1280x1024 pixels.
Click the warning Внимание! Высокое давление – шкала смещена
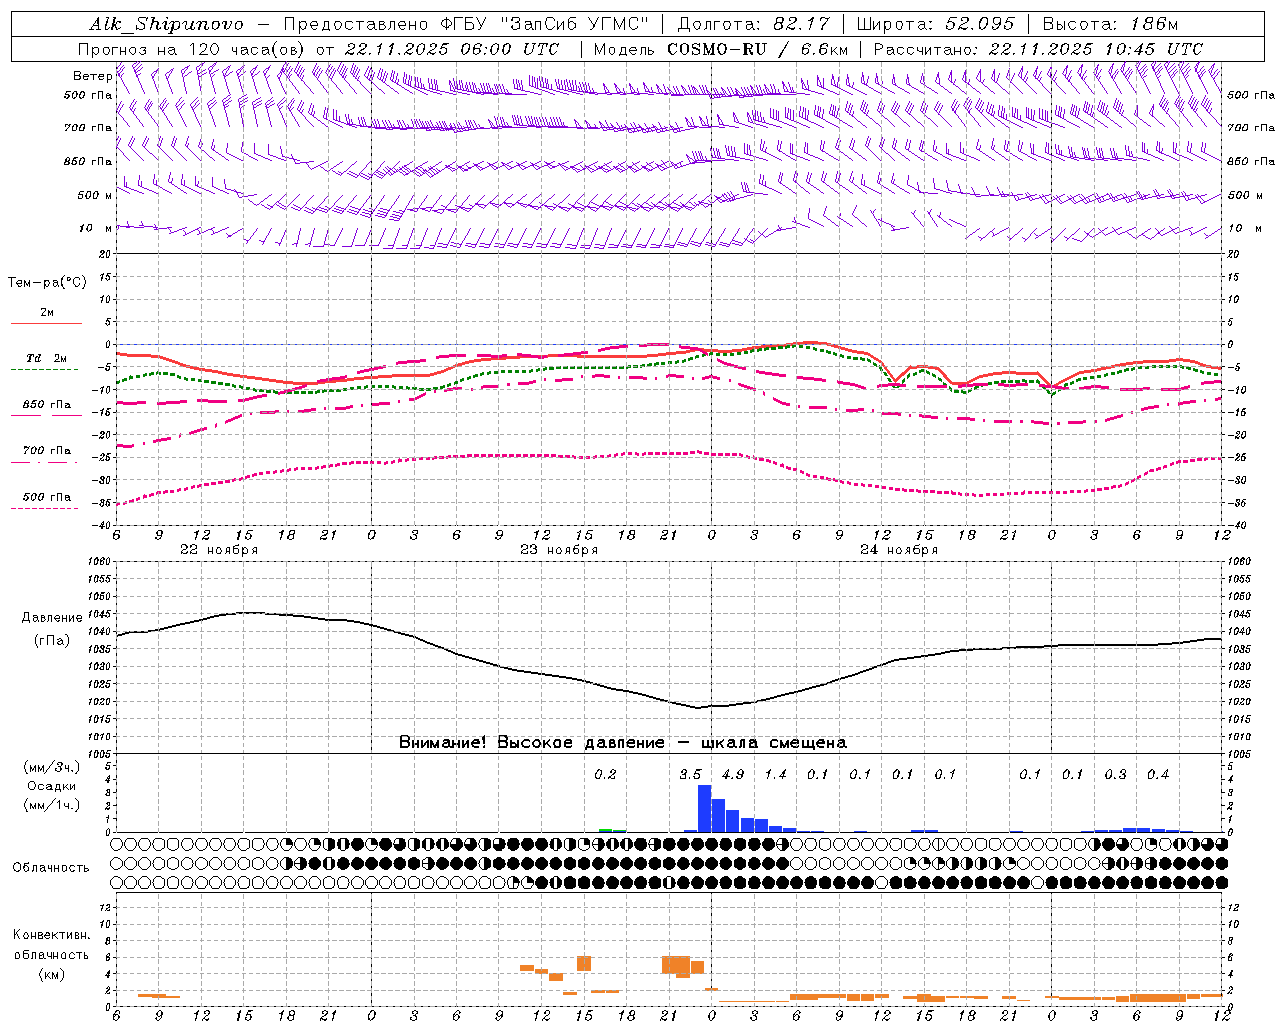[623, 742]
